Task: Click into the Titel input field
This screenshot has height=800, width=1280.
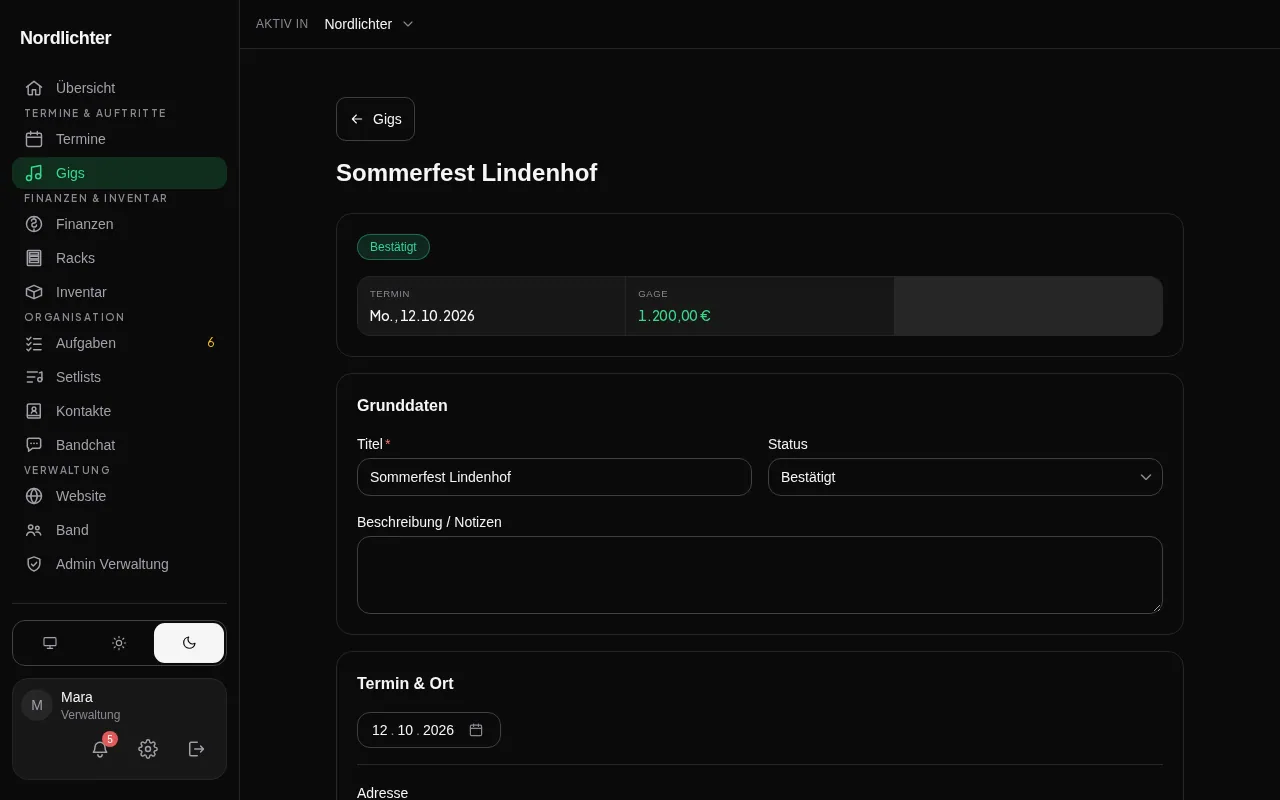Action: point(554,477)
